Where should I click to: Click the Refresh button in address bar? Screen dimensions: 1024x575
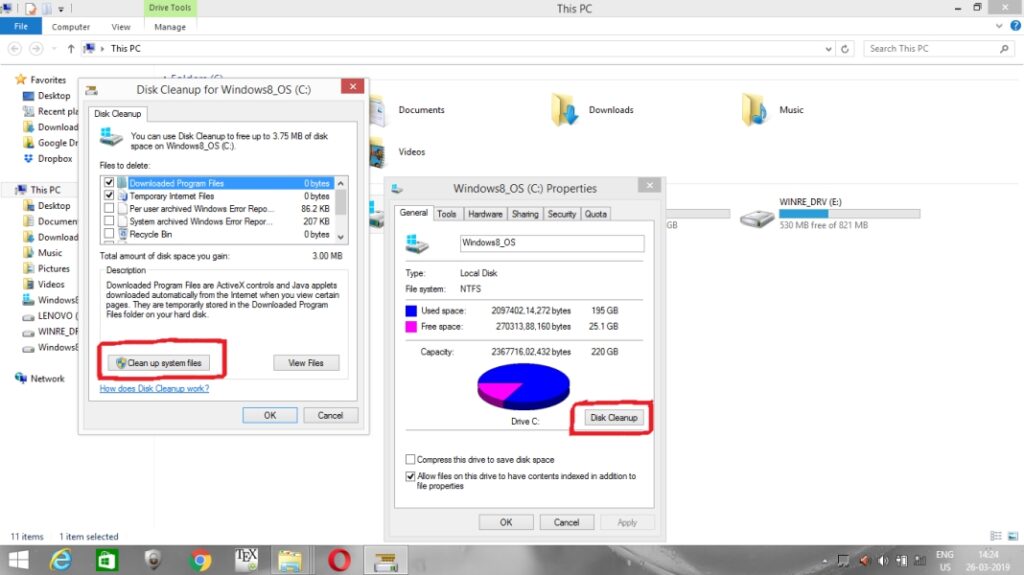tap(844, 49)
